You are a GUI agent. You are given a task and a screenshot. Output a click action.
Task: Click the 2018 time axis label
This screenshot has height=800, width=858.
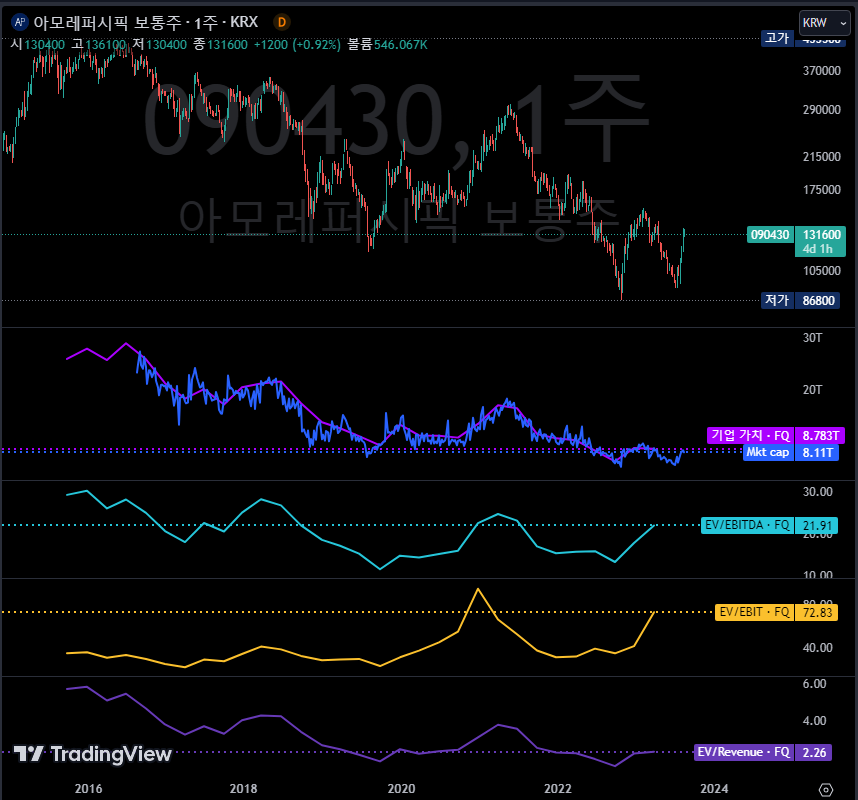(243, 789)
